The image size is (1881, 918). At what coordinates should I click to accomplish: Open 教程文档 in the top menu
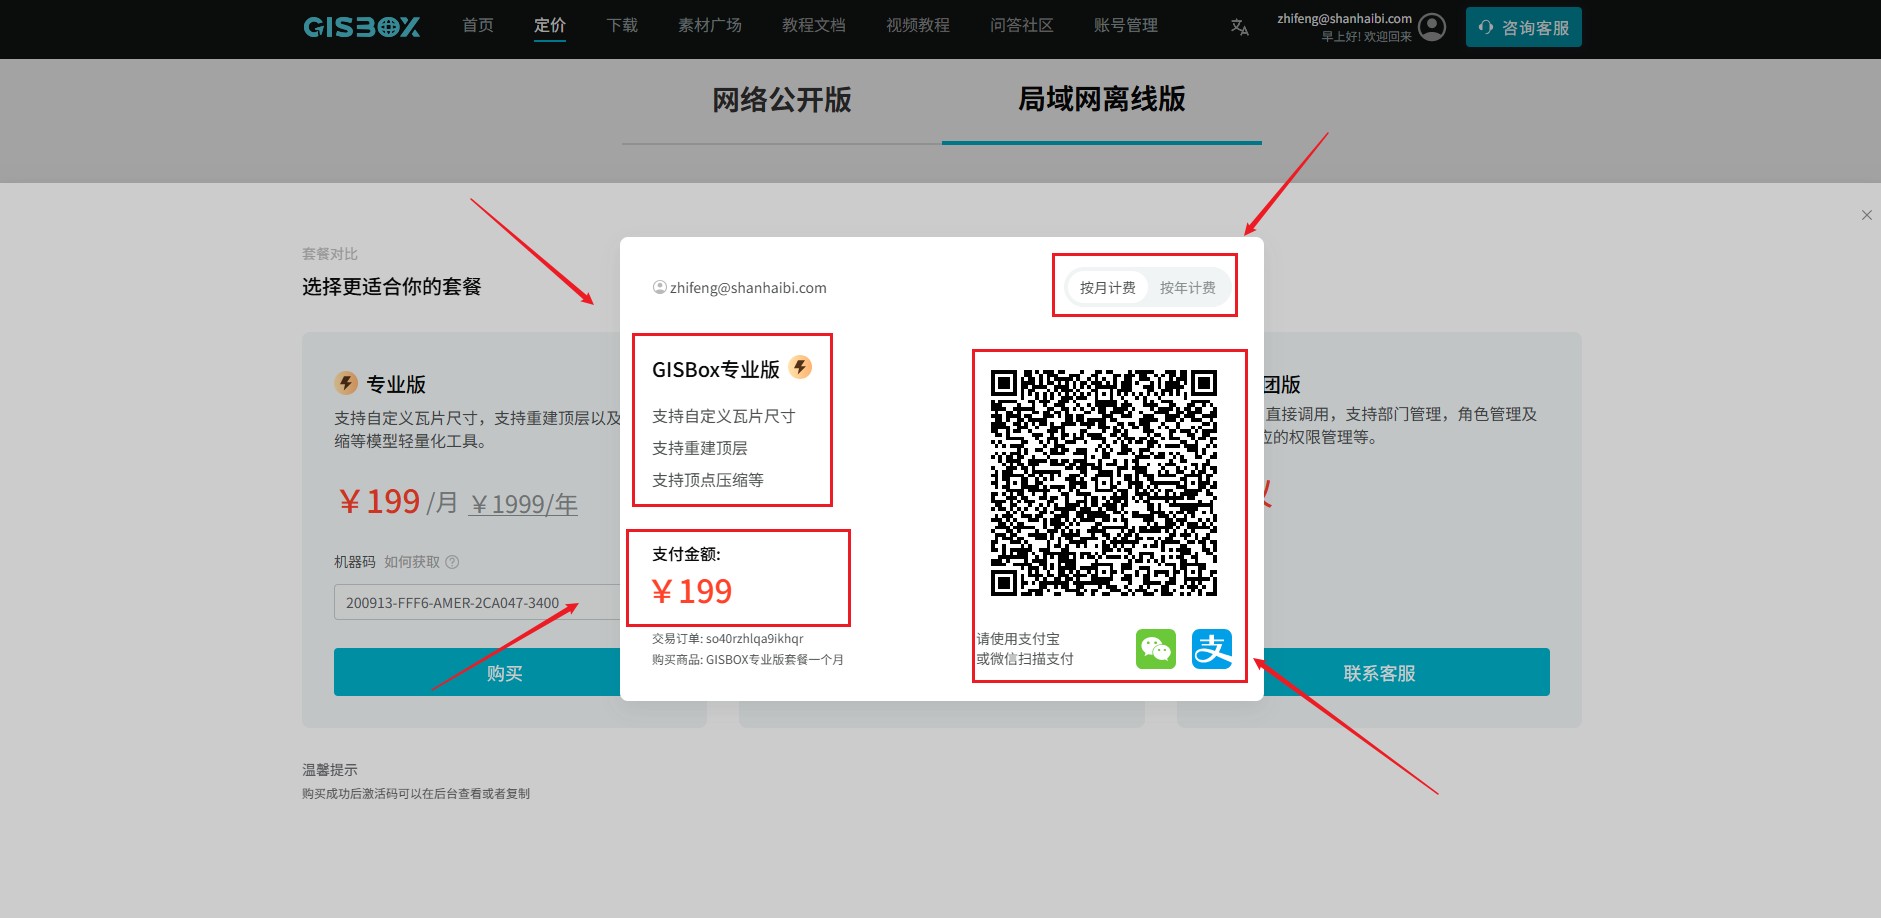pyautogui.click(x=814, y=26)
